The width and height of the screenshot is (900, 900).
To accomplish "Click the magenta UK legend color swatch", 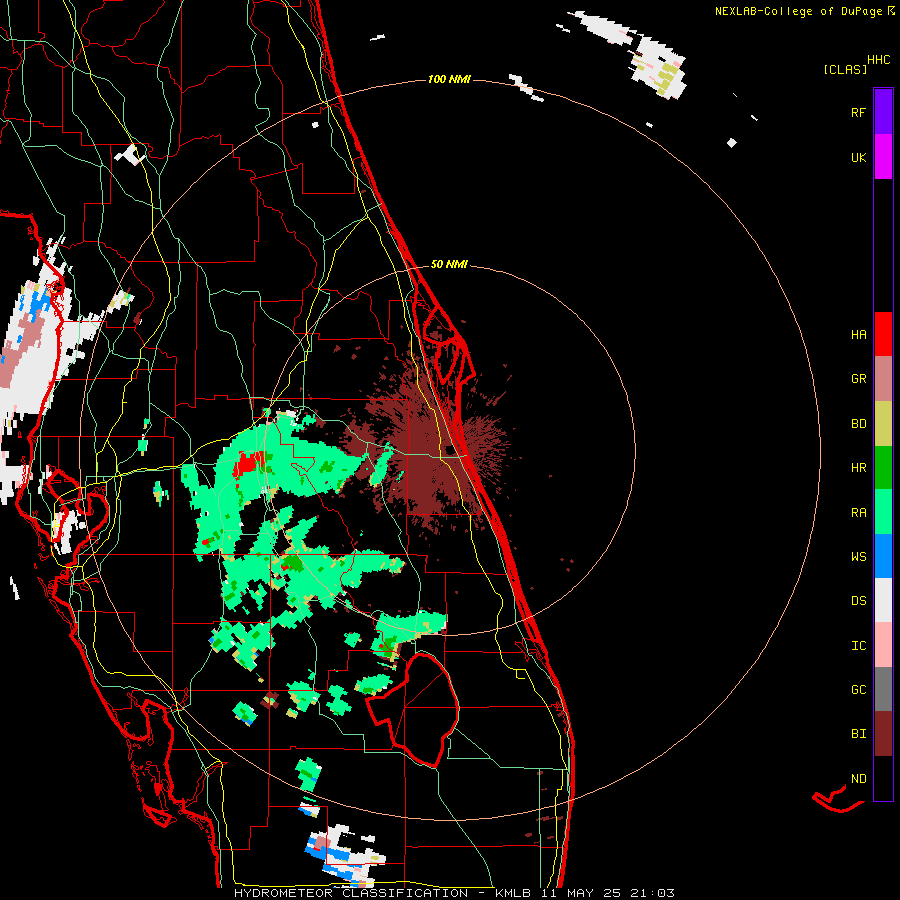I will pyautogui.click(x=883, y=156).
